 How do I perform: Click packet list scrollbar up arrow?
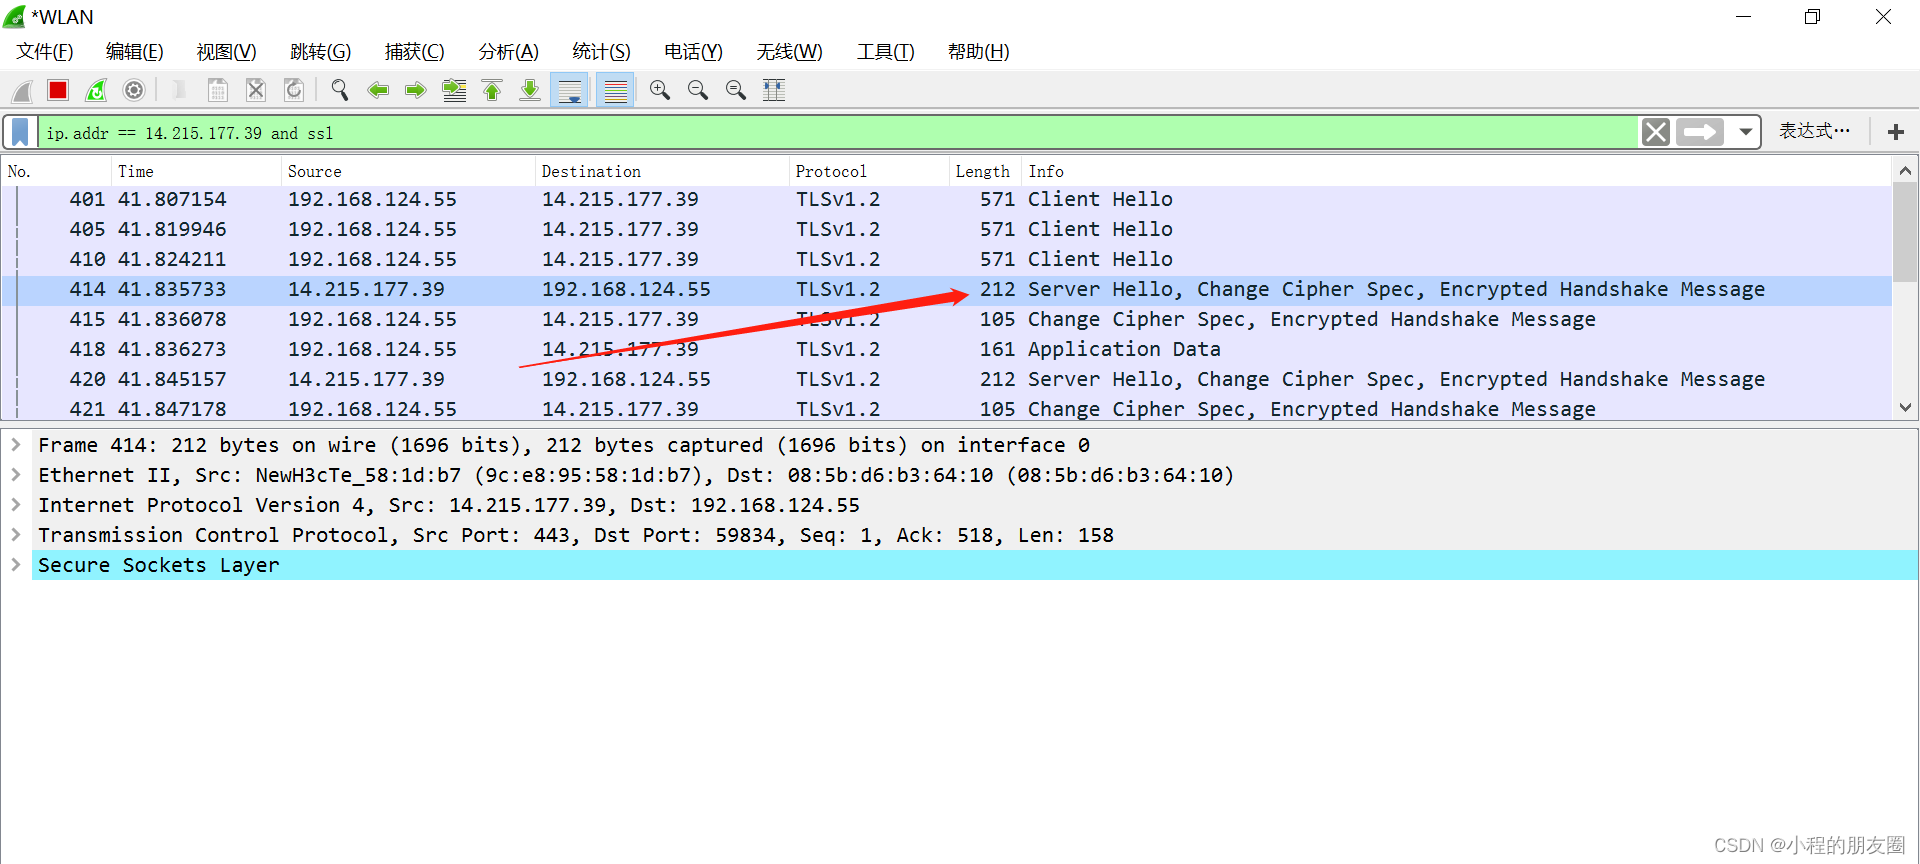pyautogui.click(x=1905, y=171)
